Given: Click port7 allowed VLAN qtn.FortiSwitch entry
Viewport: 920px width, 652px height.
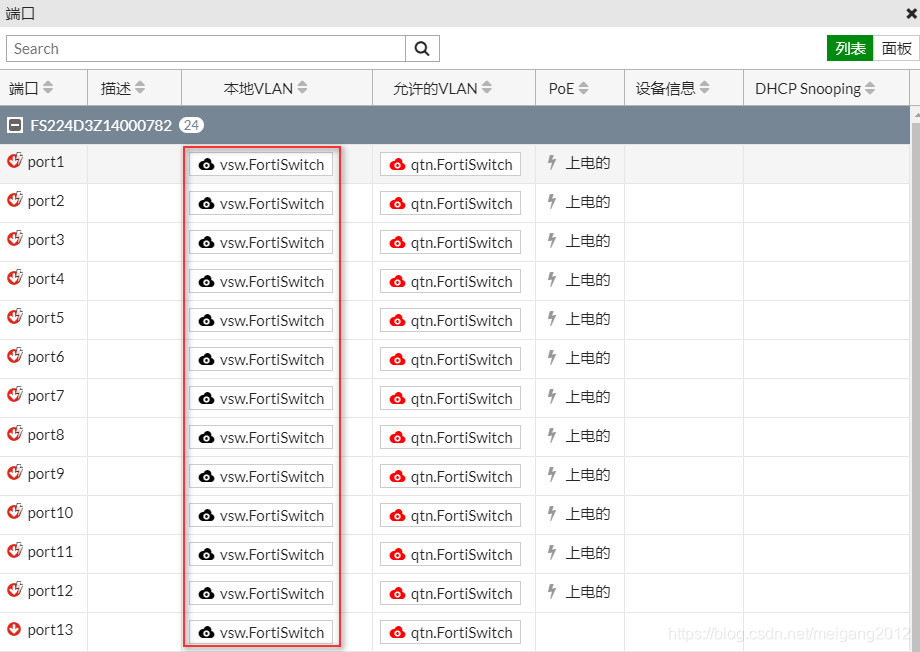Looking at the screenshot, I should [x=450, y=398].
